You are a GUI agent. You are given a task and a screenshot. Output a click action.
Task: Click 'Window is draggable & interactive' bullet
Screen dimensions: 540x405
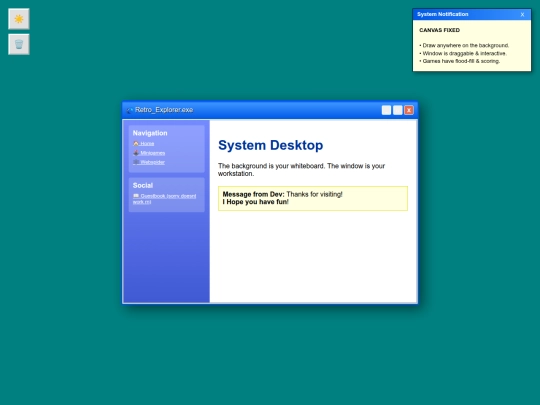(x=463, y=53)
